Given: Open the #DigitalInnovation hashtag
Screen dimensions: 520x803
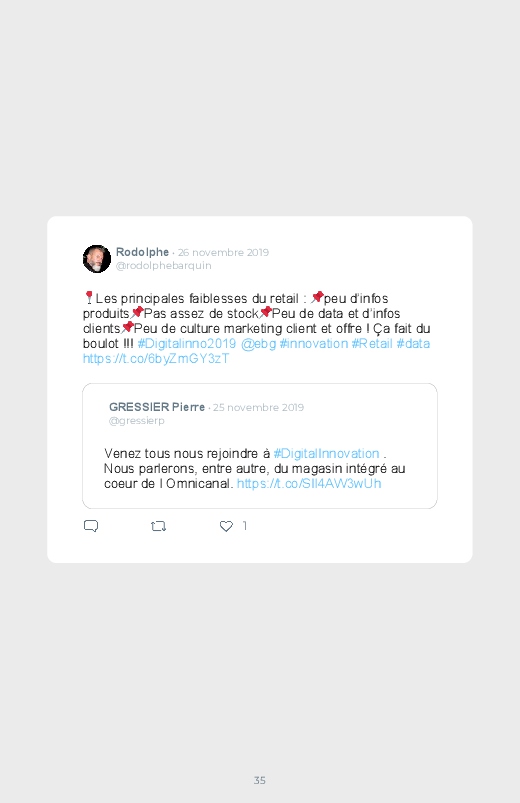Looking at the screenshot, I should pos(326,453).
